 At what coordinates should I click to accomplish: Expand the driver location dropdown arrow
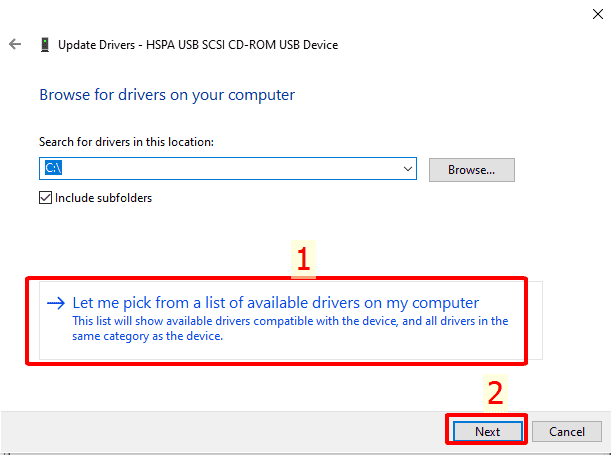pos(408,169)
